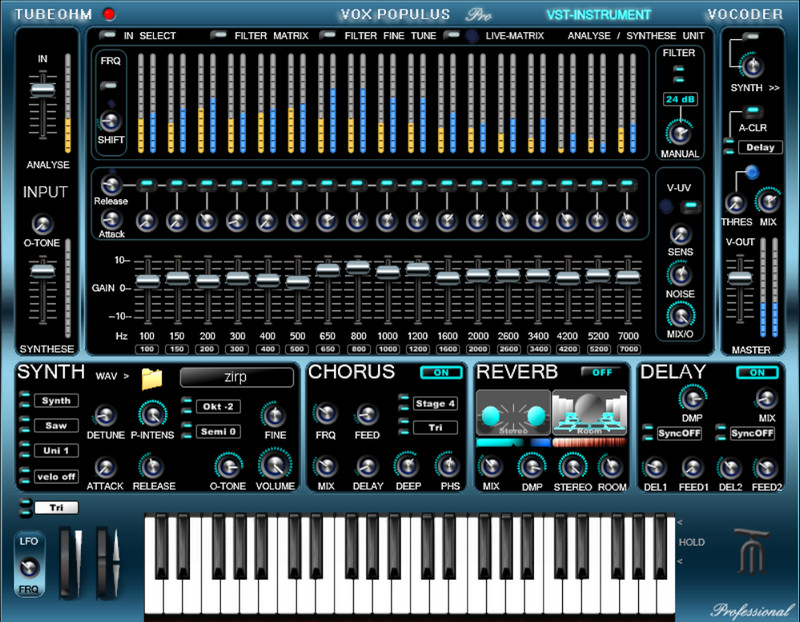
Task: Open the Saw waveform selector
Action: [x=56, y=426]
